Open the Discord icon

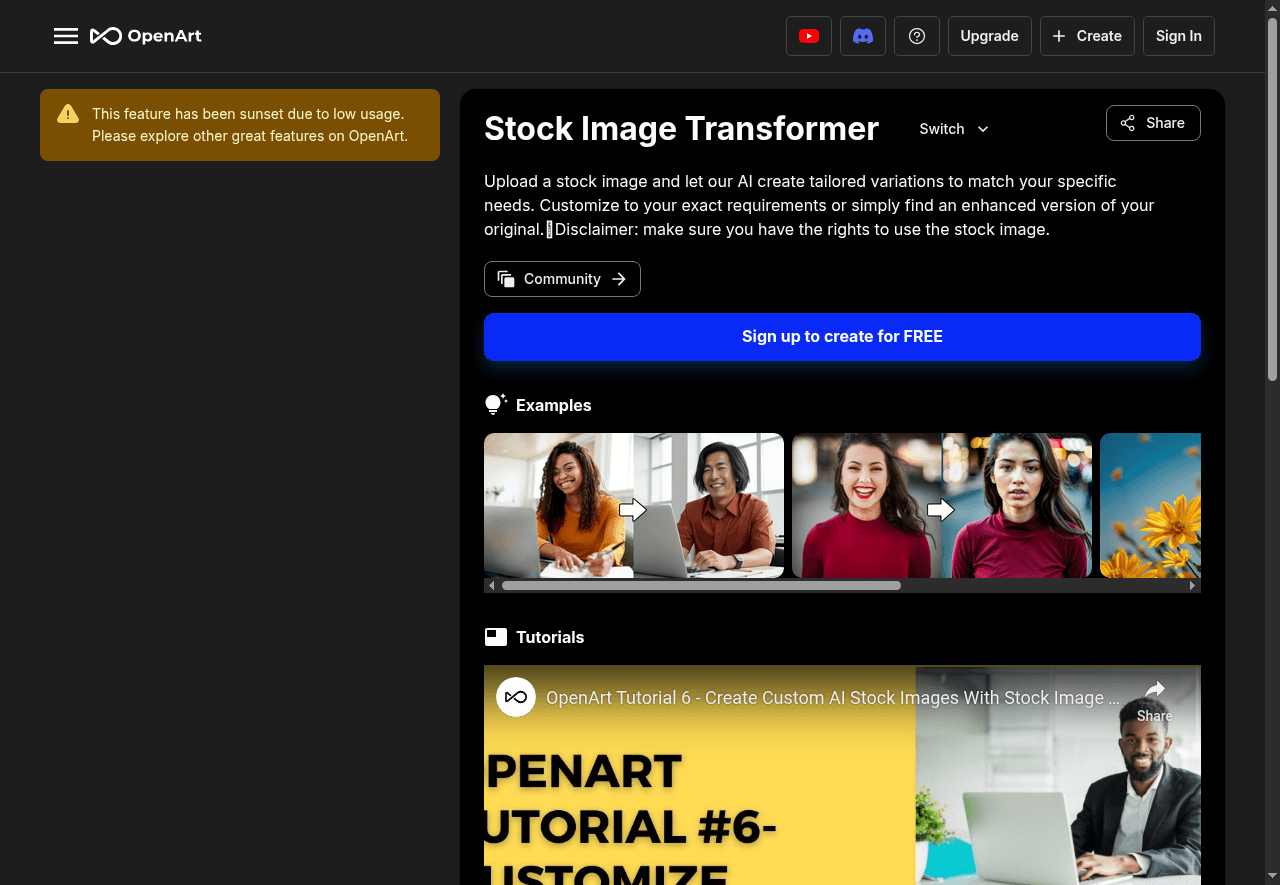pos(862,35)
